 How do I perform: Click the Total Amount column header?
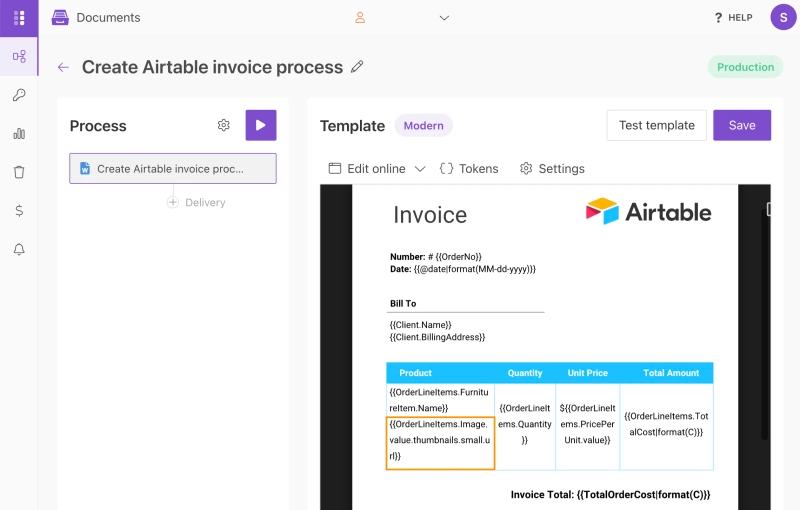(x=671, y=373)
